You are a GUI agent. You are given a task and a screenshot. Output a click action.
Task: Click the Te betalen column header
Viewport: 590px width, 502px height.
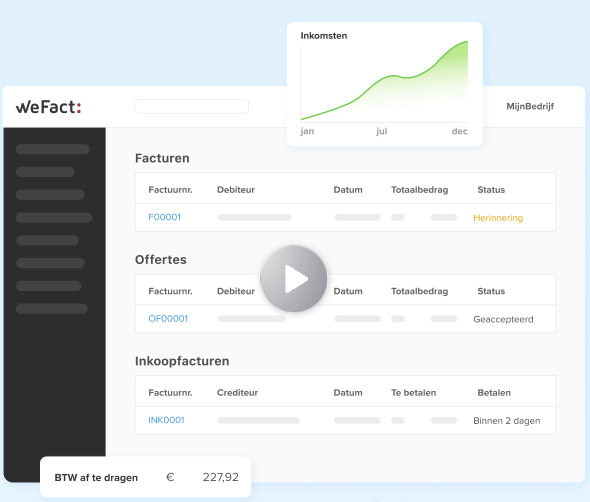click(414, 392)
